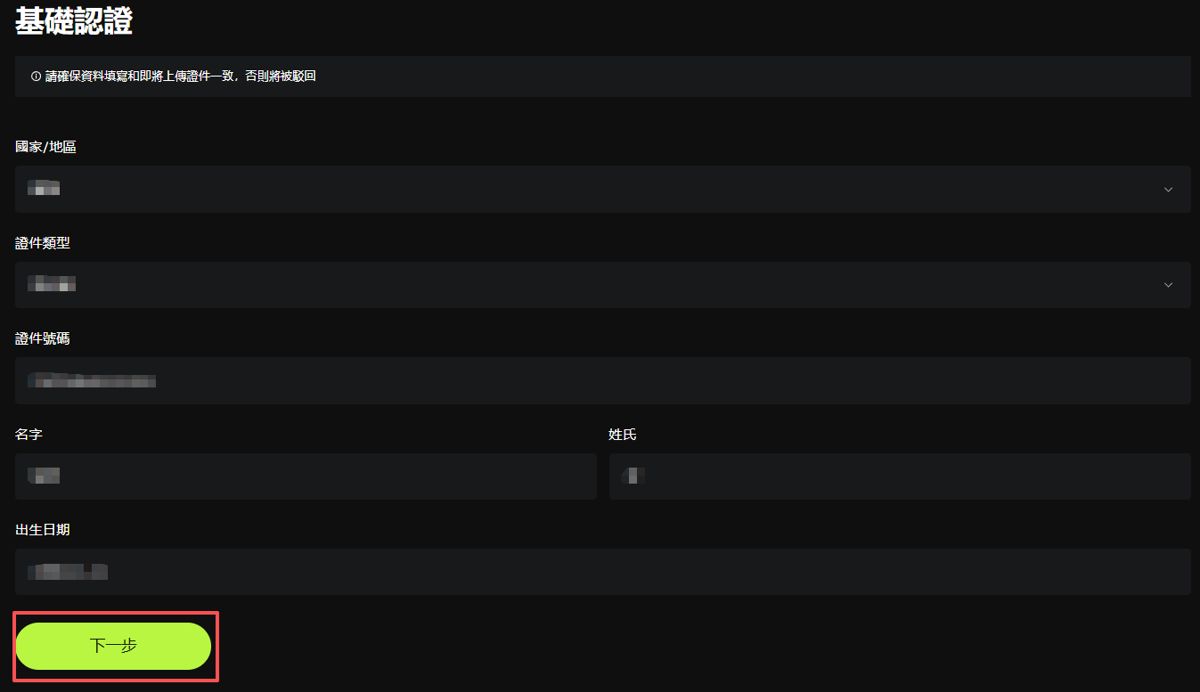
Task: Click the chevron arrow of 國家/地區 dropdown
Action: tap(1168, 189)
